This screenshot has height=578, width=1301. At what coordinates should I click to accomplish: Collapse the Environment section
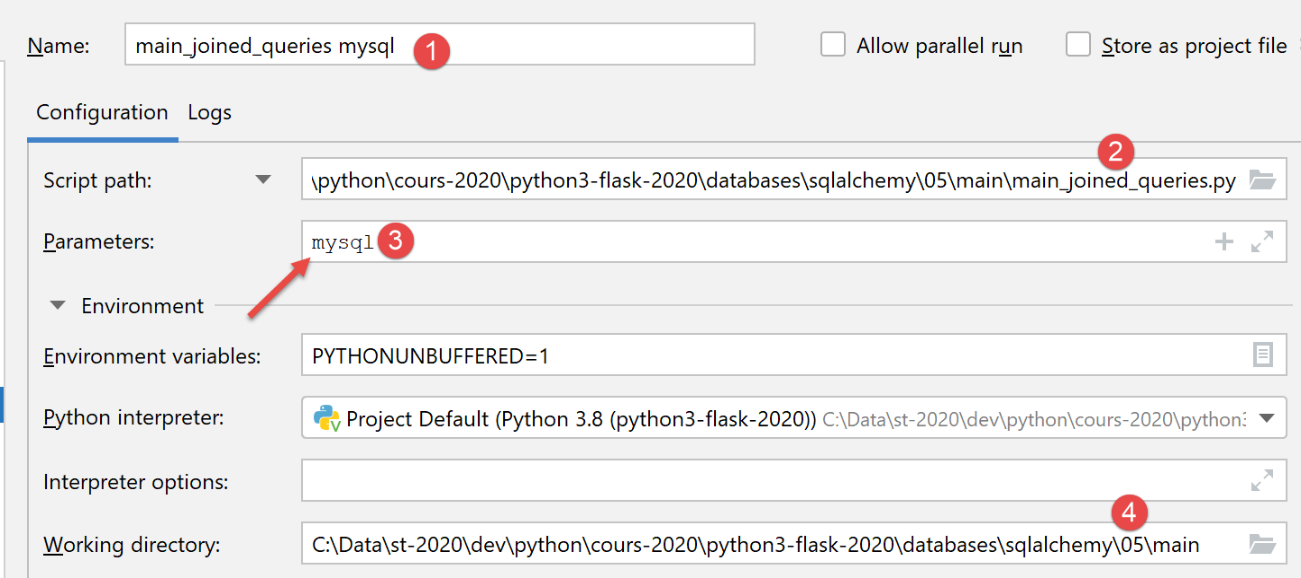click(60, 305)
